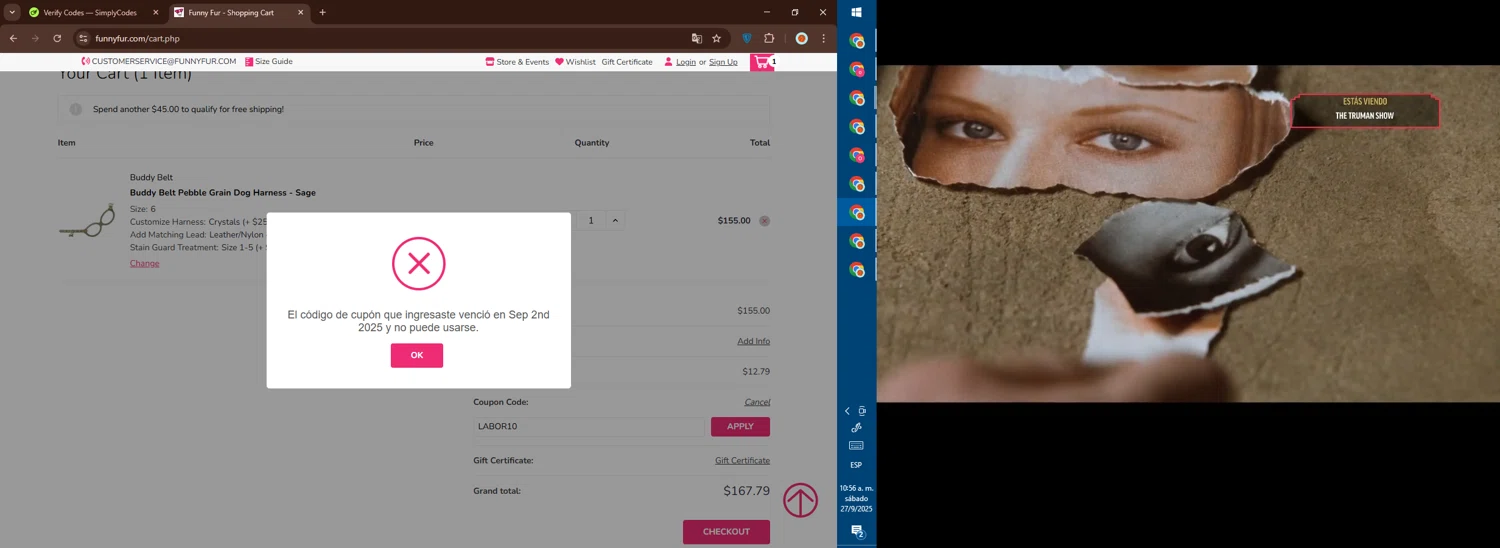Focus the funnyfur.com/cart.php address bar
1500x548 pixels.
(x=385, y=39)
